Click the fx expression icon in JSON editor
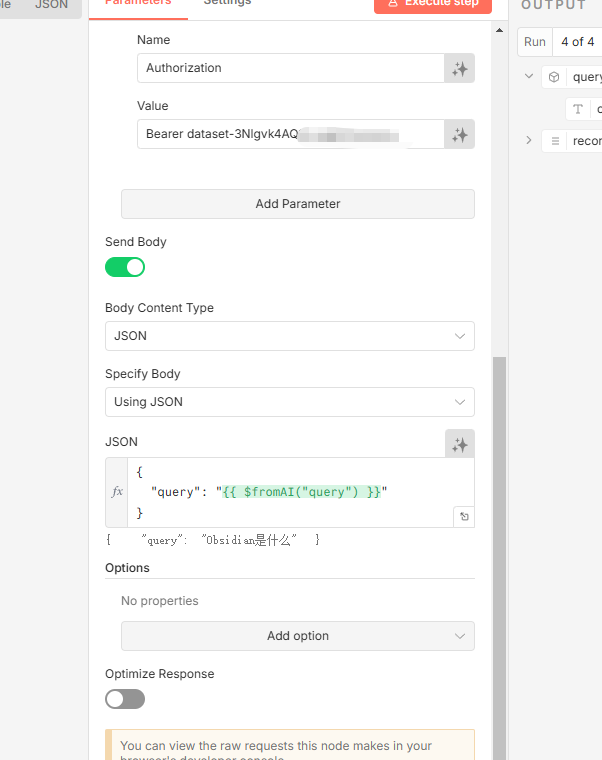 tap(117, 492)
